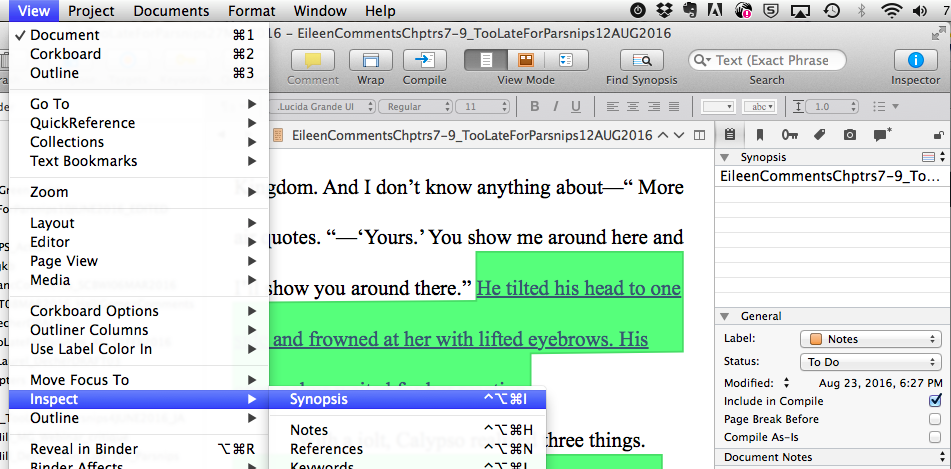
Task: Toggle synopsis index card image switch icon
Action: (x=928, y=157)
